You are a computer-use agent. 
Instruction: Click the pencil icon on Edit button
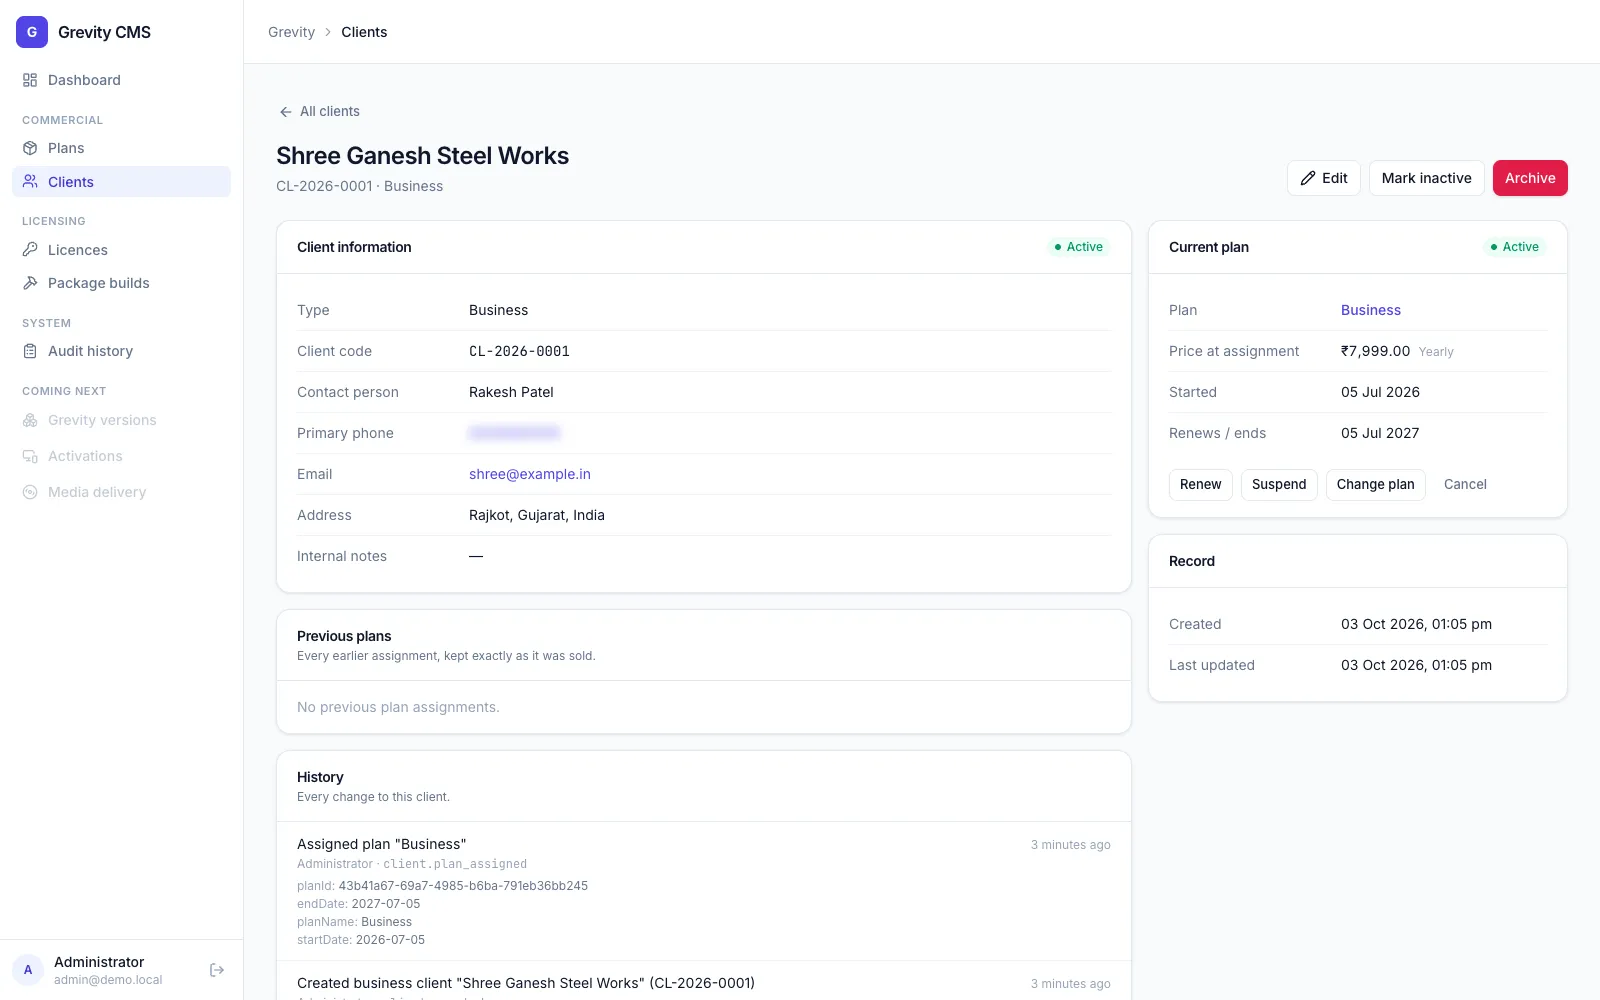point(1308,178)
